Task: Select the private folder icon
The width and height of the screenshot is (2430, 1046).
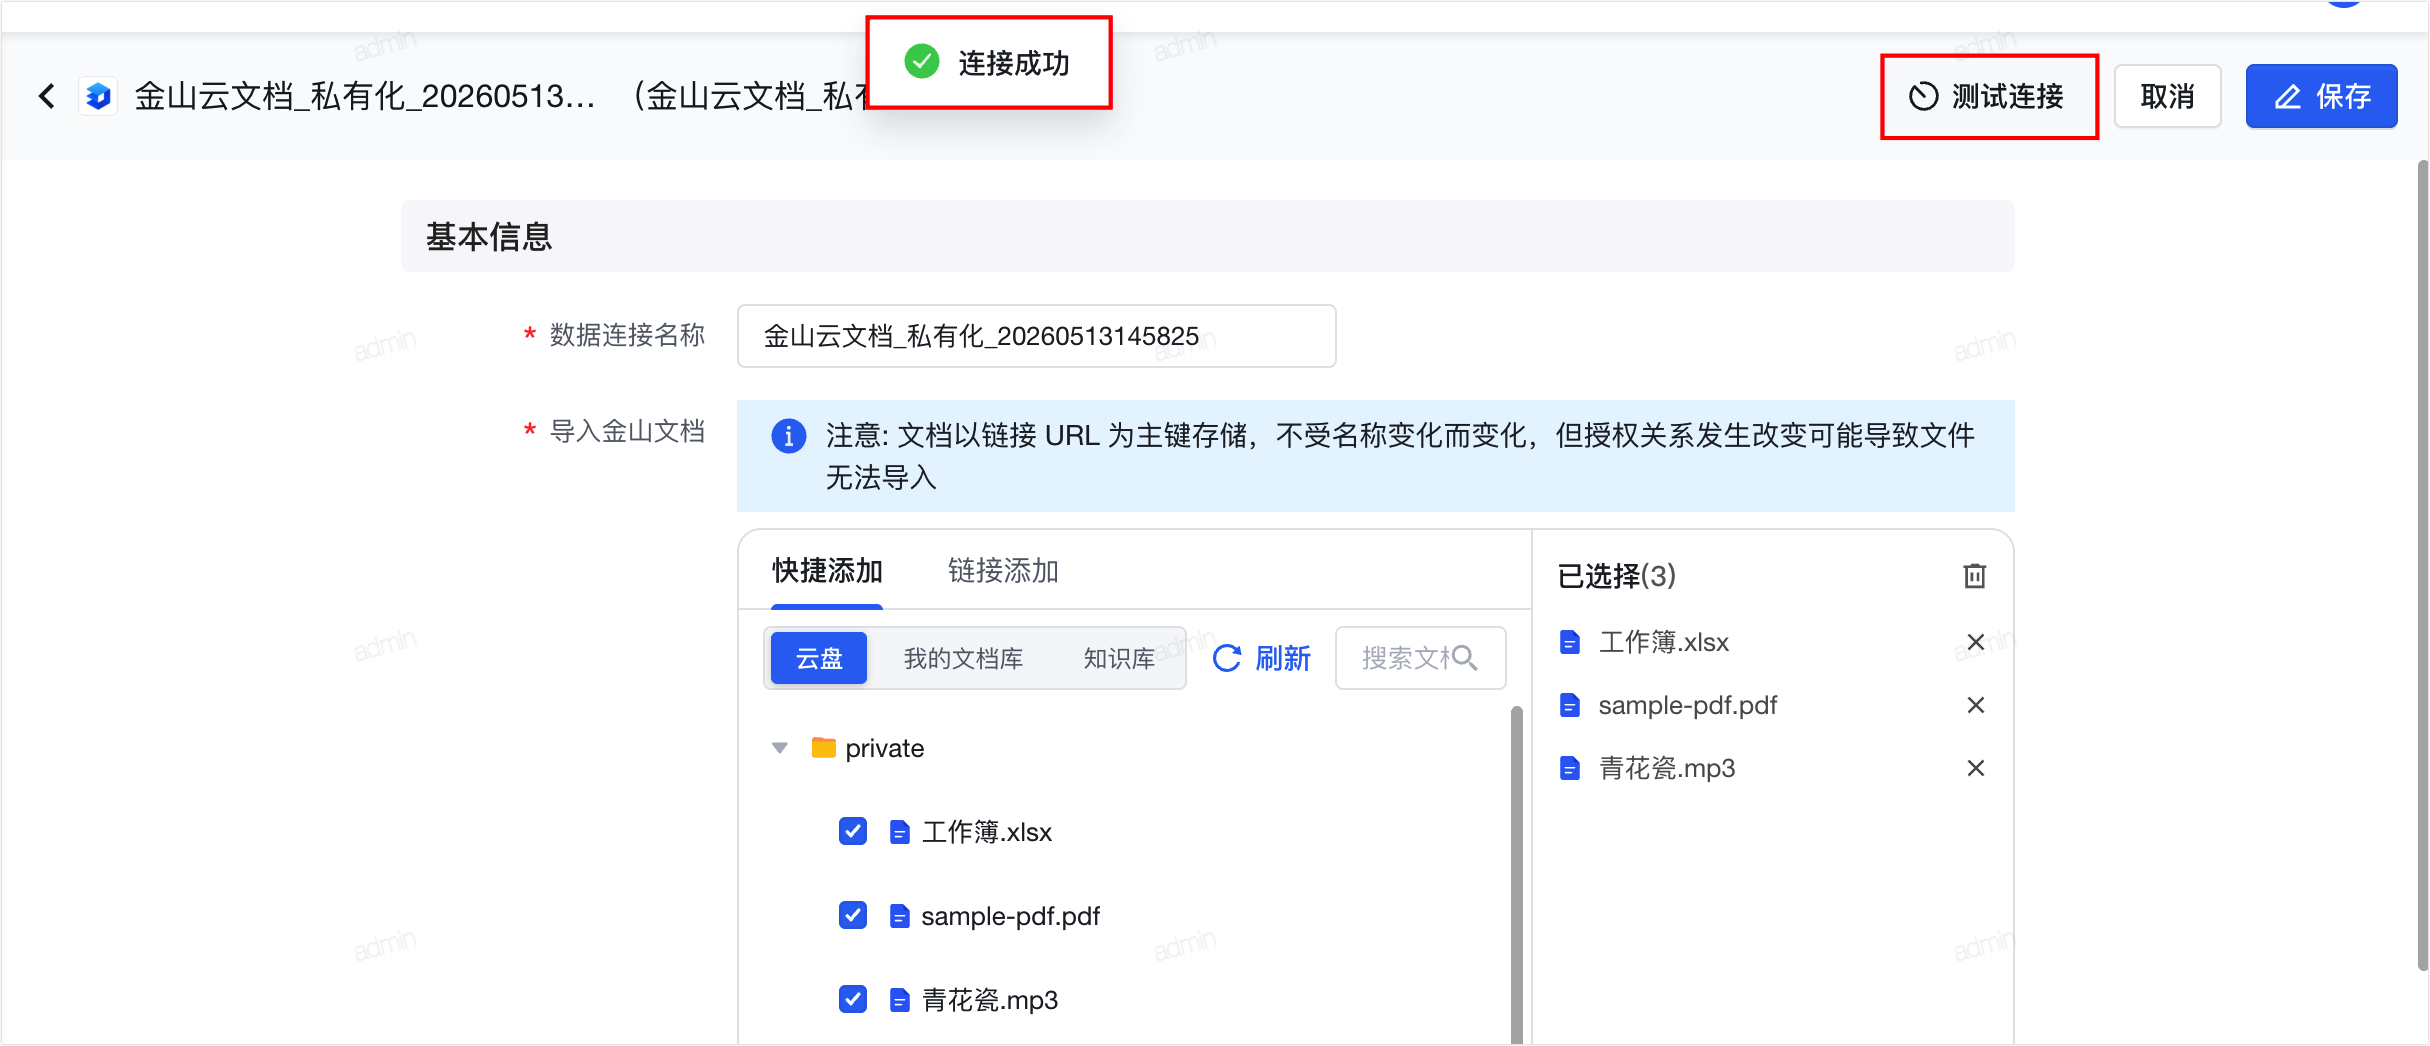Action: [823, 748]
